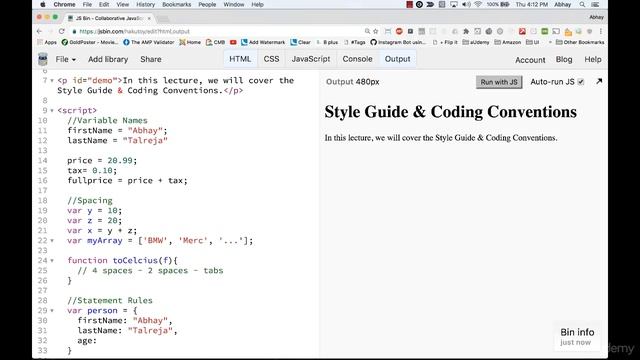Click the red Acrobat-style extension icon
Screen dimensions: 640x360
point(522,31)
